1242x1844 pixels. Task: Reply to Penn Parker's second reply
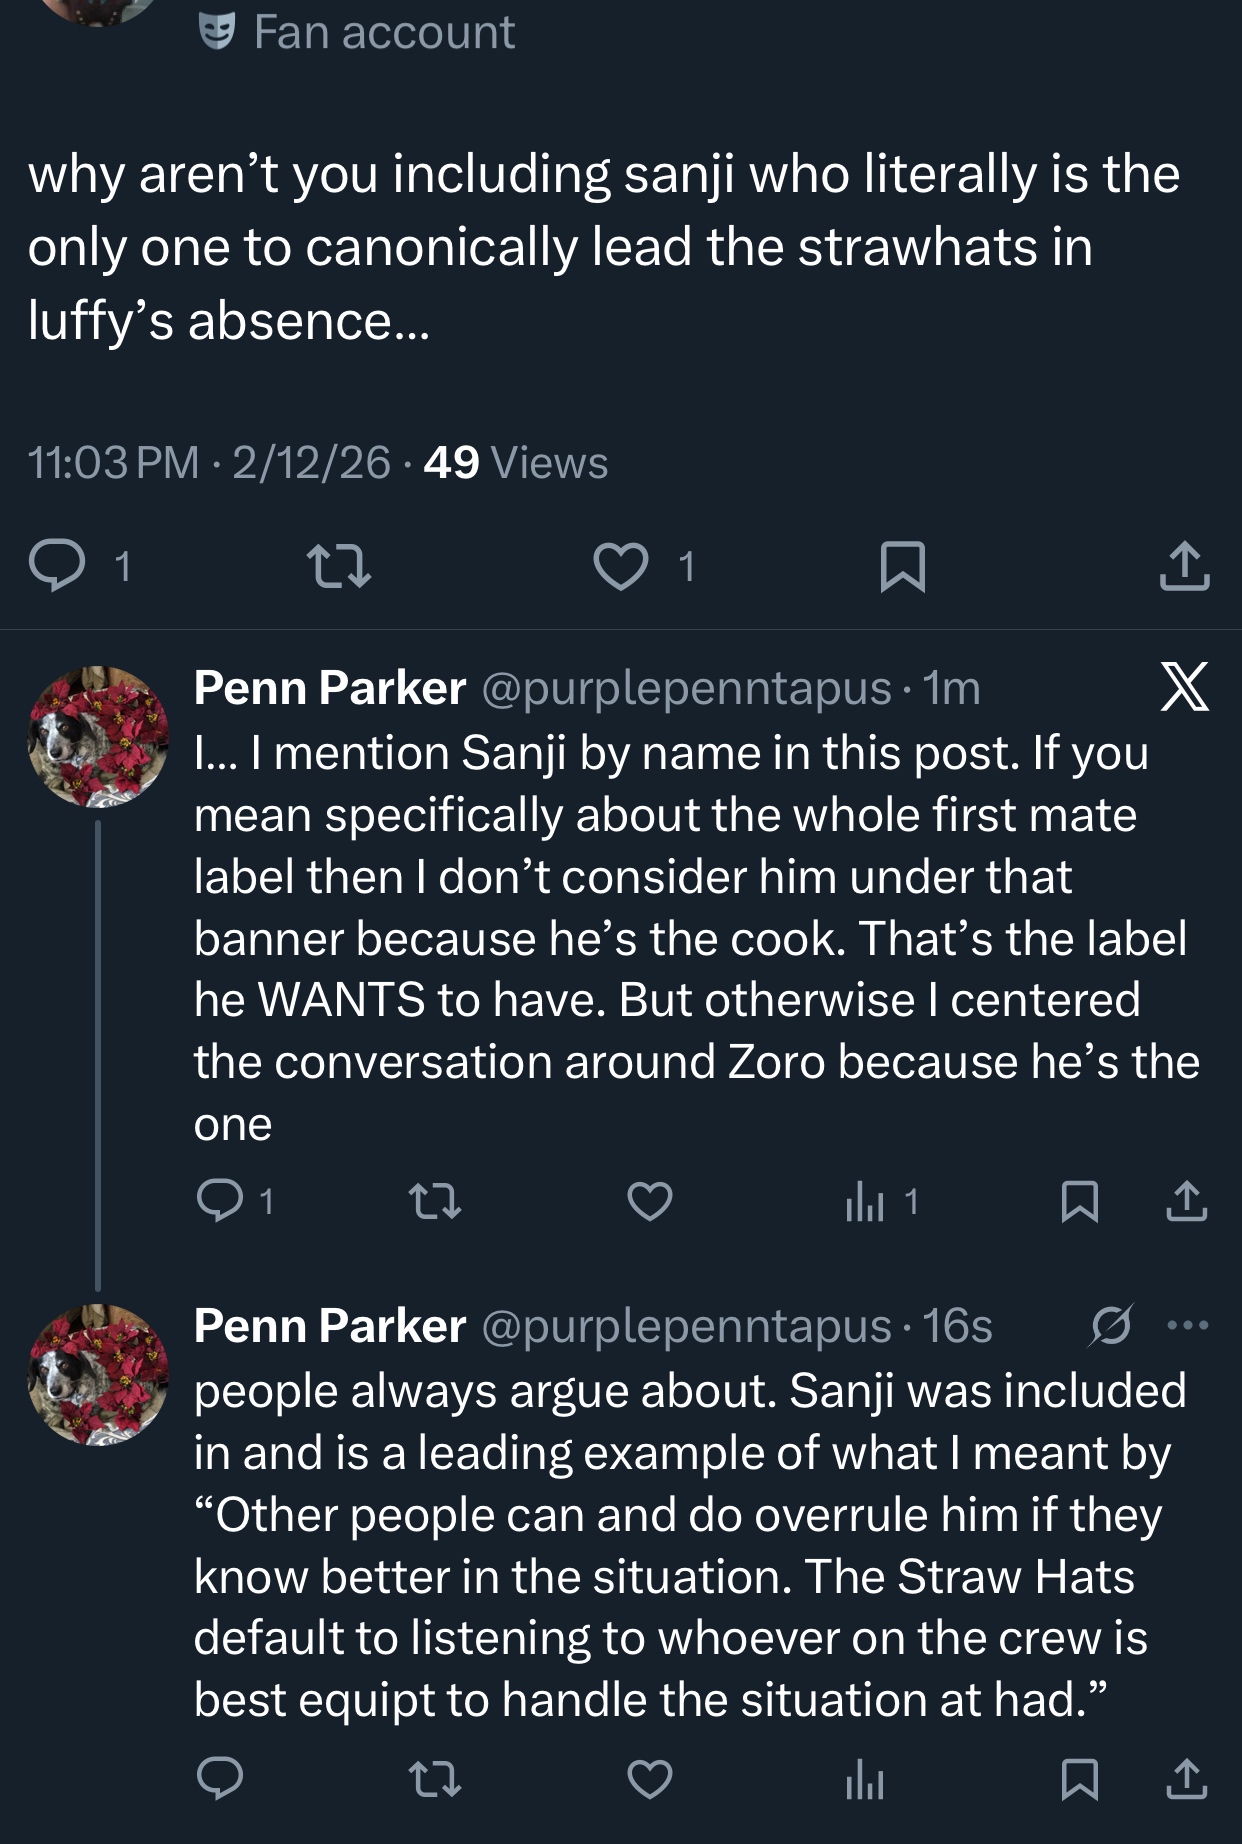click(219, 1779)
